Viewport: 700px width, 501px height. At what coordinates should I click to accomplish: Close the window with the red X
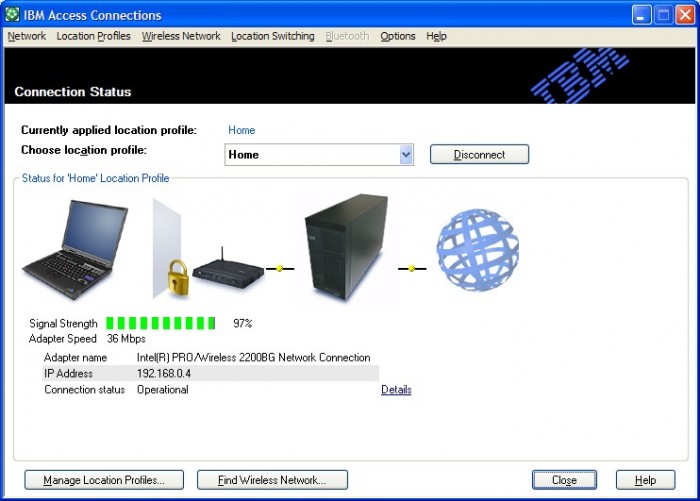(685, 15)
